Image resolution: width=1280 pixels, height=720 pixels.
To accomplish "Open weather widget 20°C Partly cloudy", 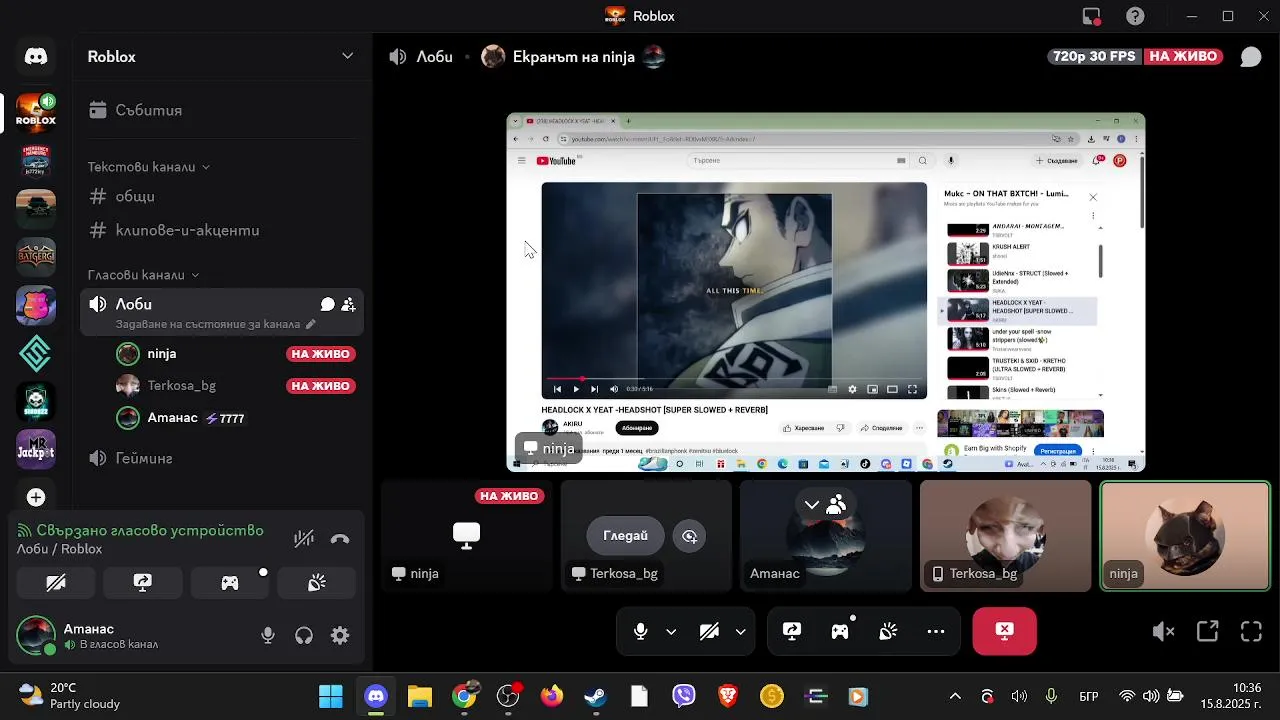I will (70, 696).
